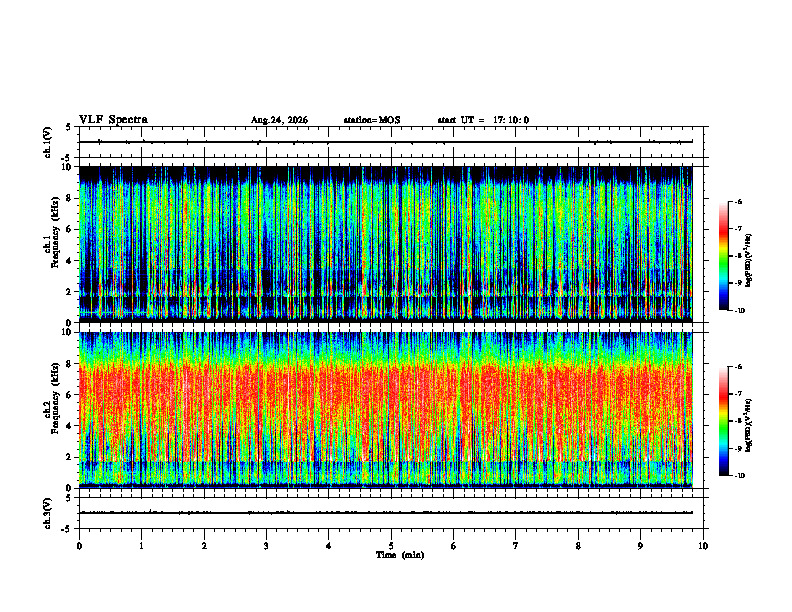The image size is (792, 612).
Task: Click the 1 minute tick on time axis
Action: click(x=141, y=546)
